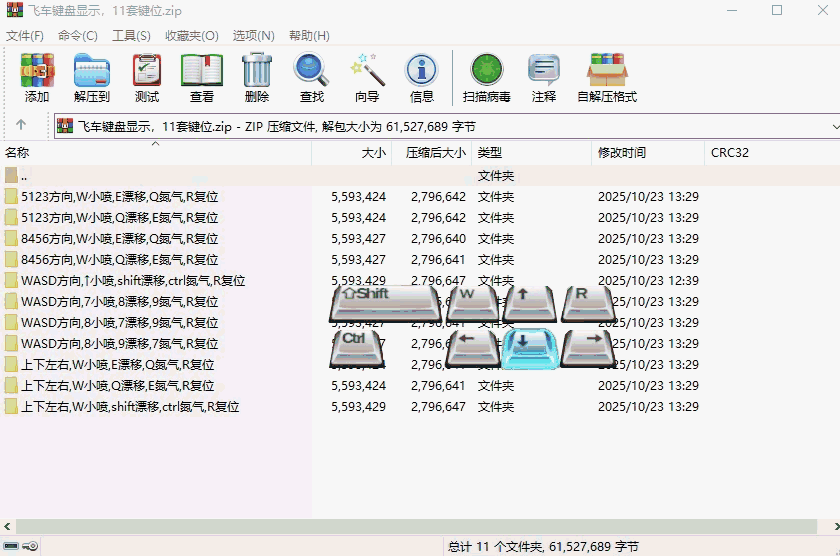Select the parent folder ".." entry

24,175
